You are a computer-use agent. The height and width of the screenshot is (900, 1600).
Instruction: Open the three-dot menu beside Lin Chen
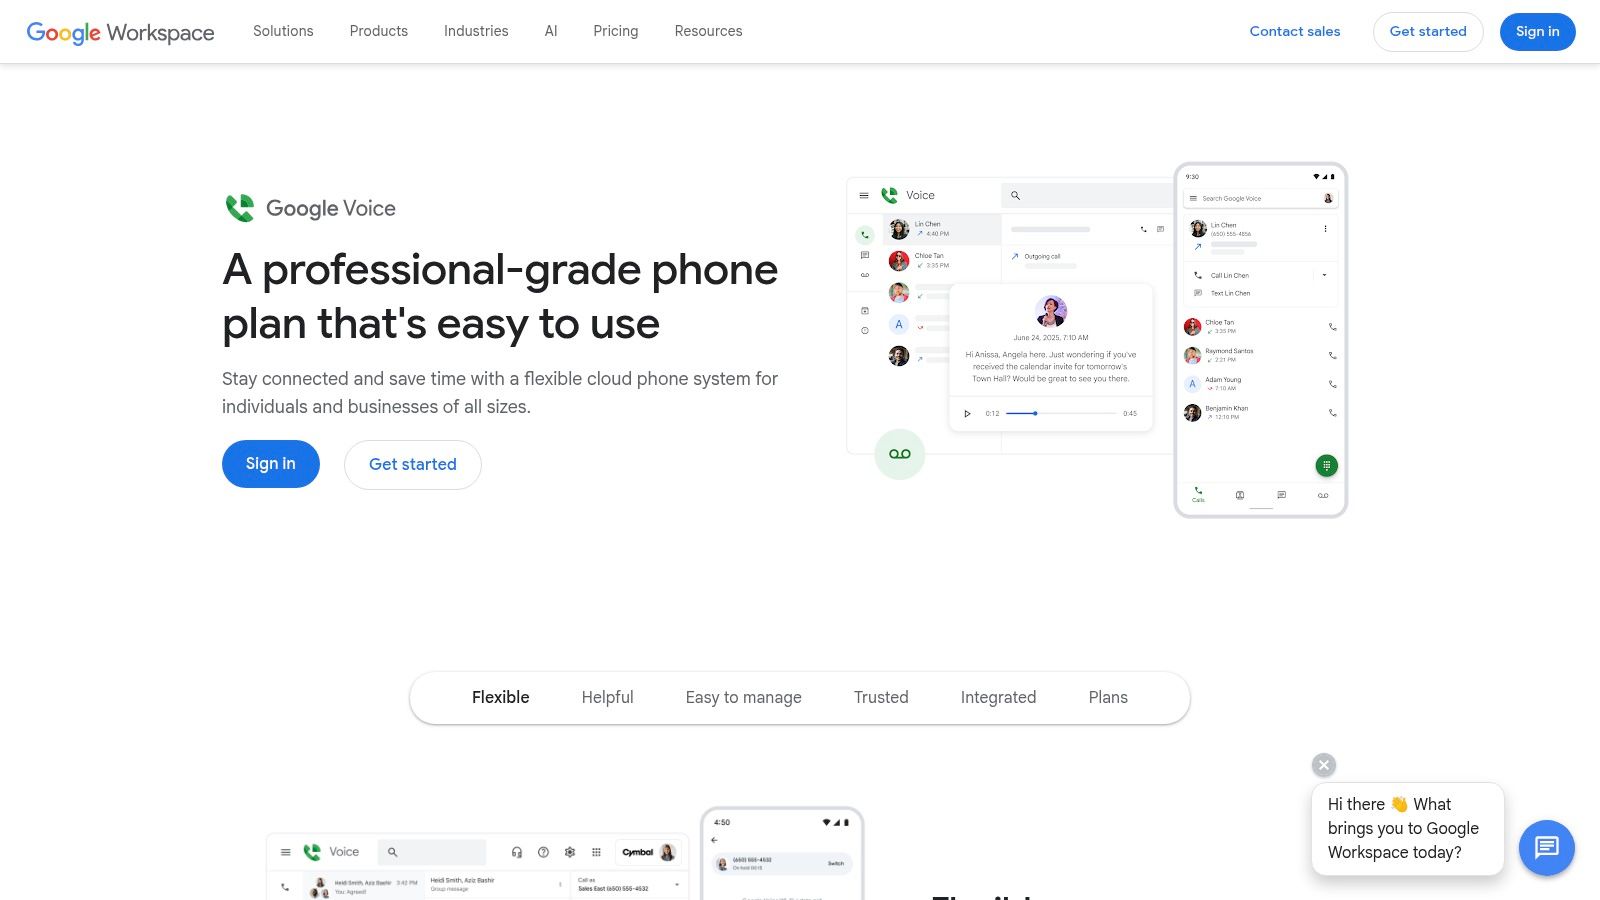point(1326,228)
